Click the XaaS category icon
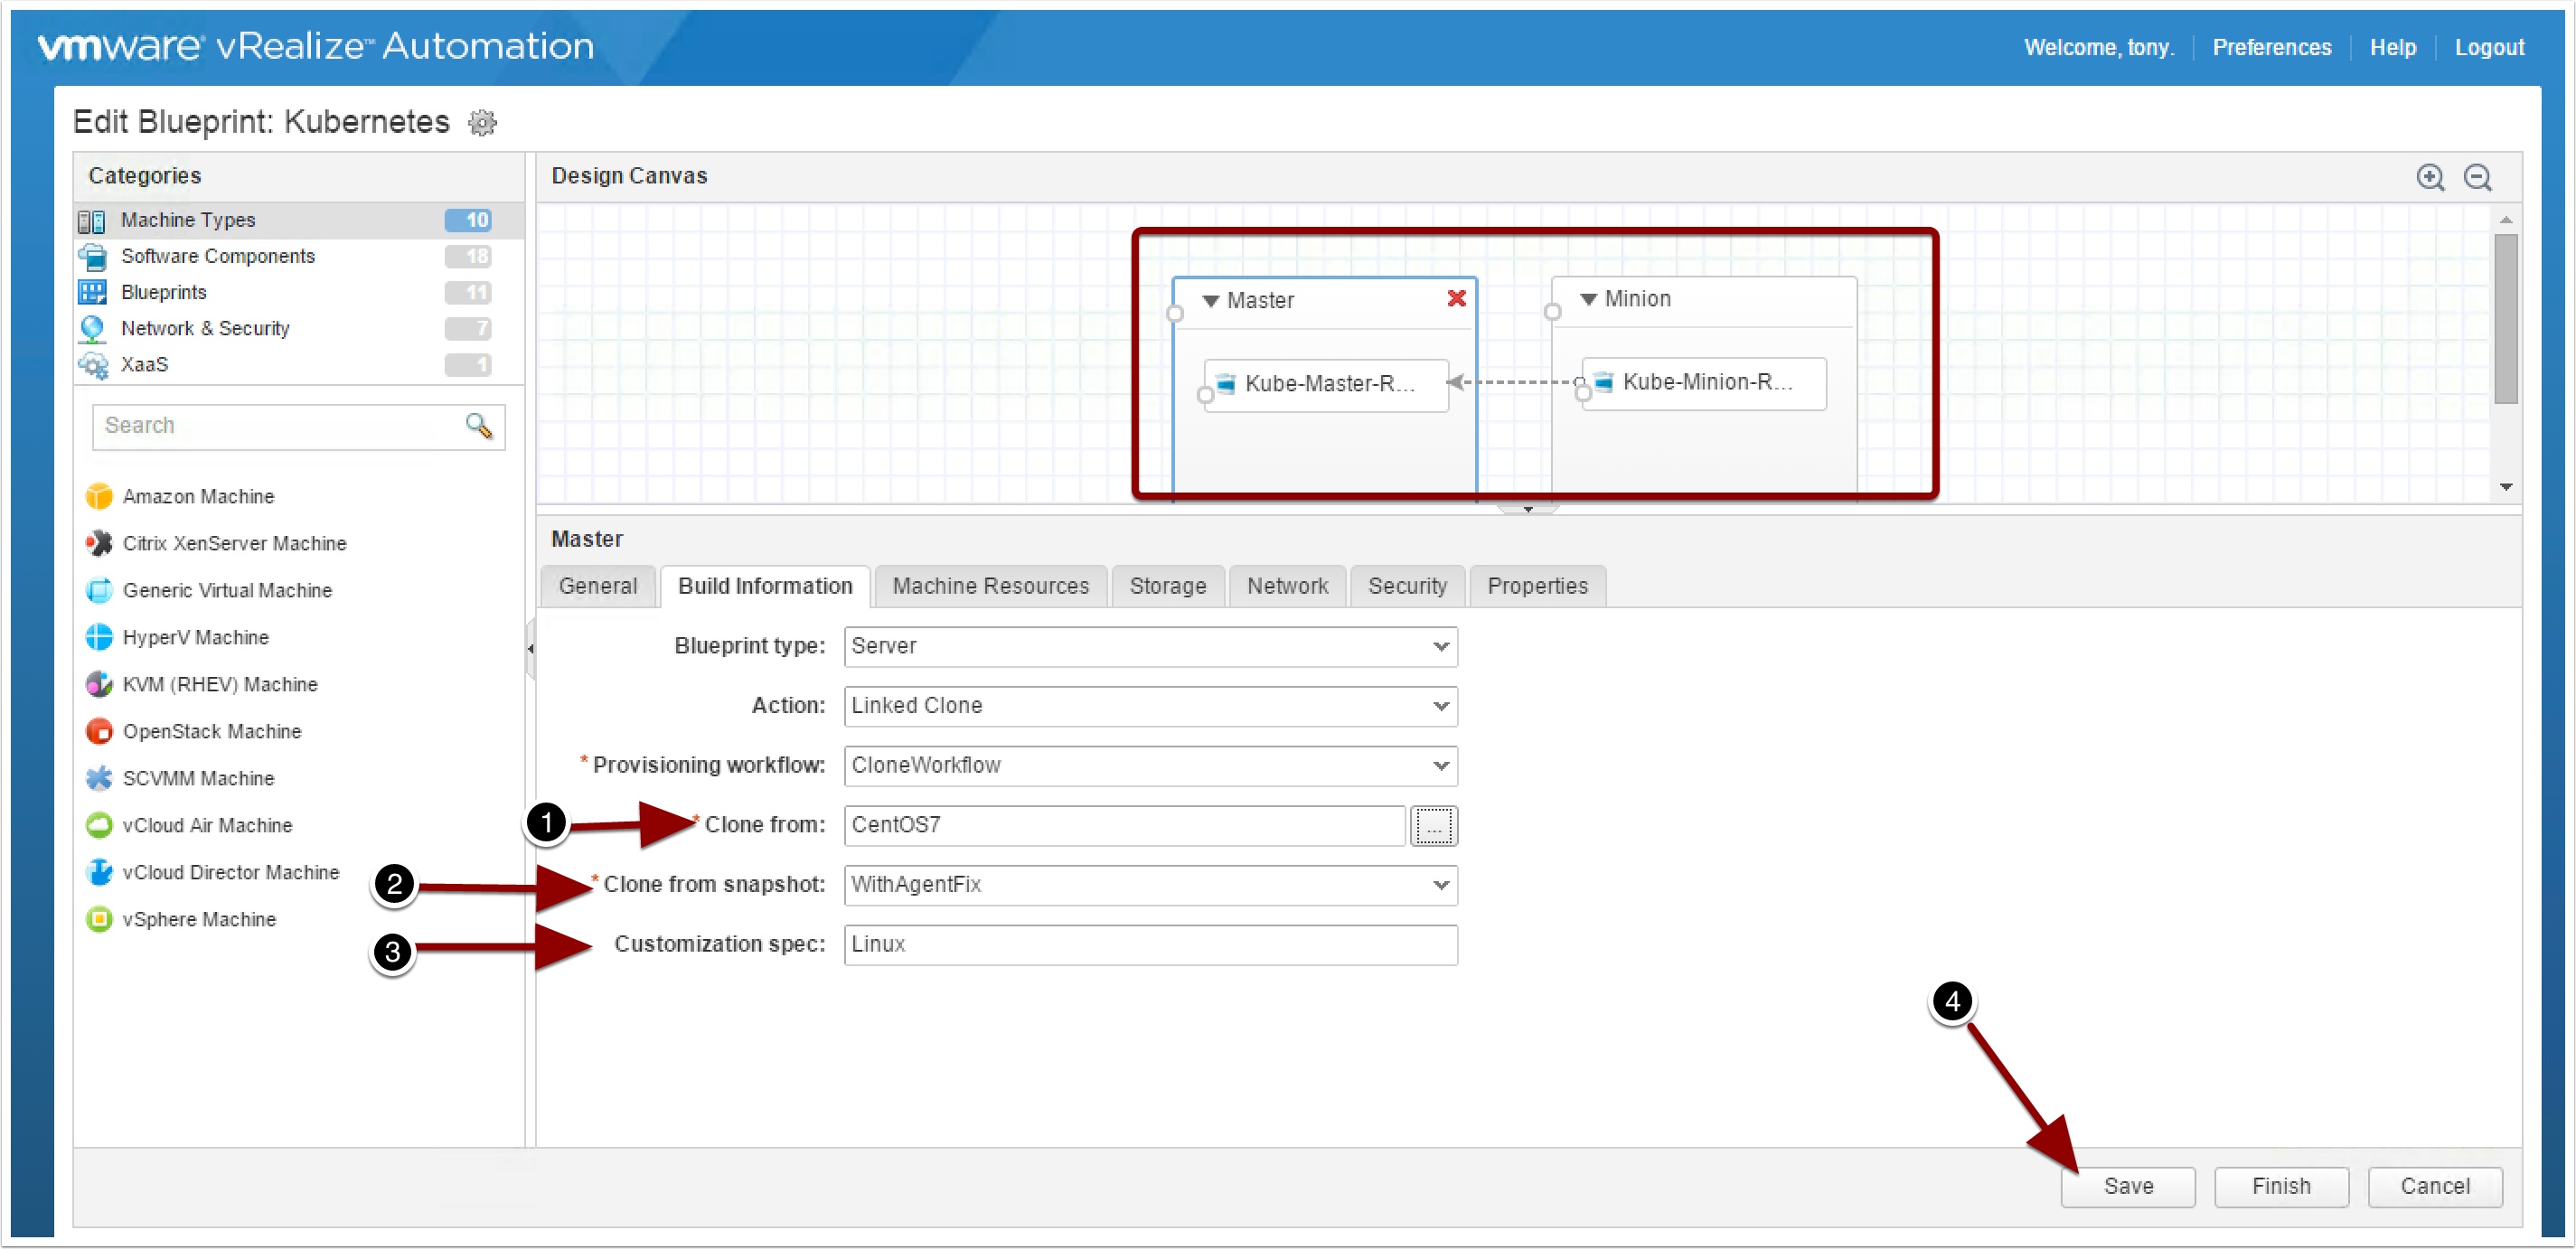This screenshot has height=1249, width=2576. click(92, 365)
